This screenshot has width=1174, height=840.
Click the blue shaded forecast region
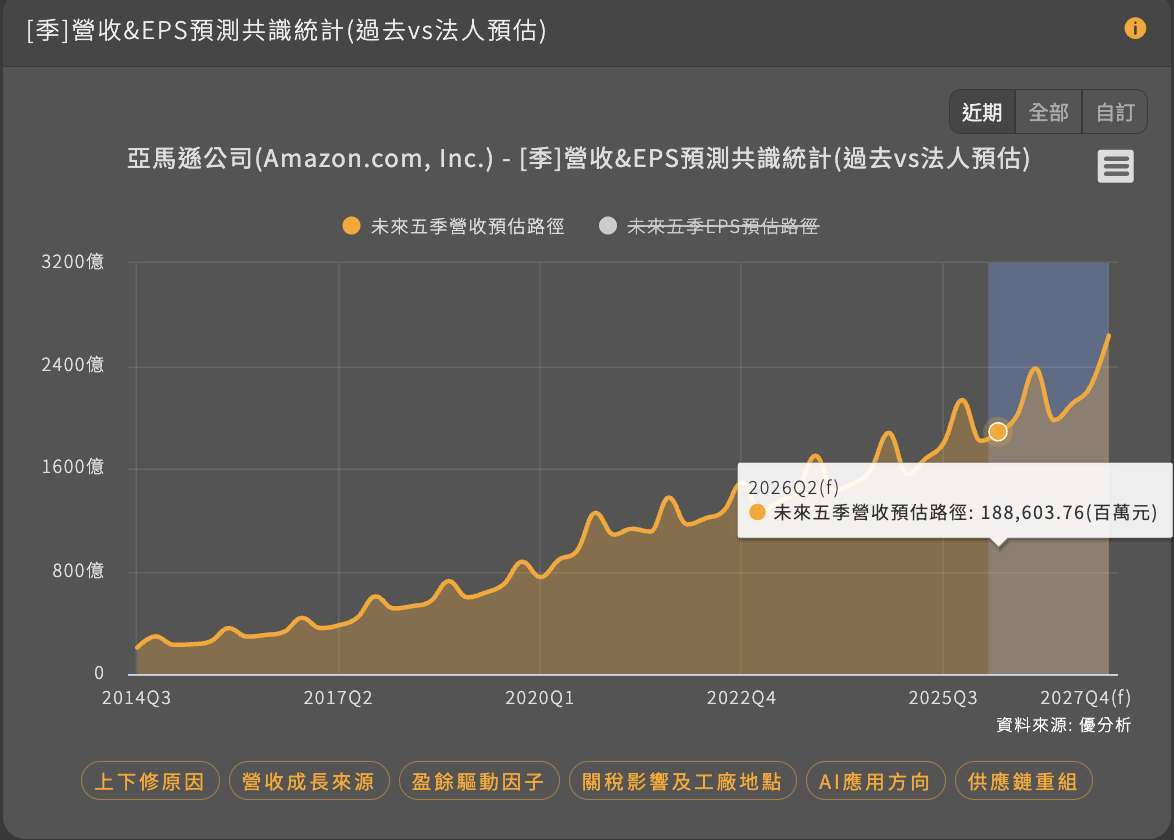1048,320
